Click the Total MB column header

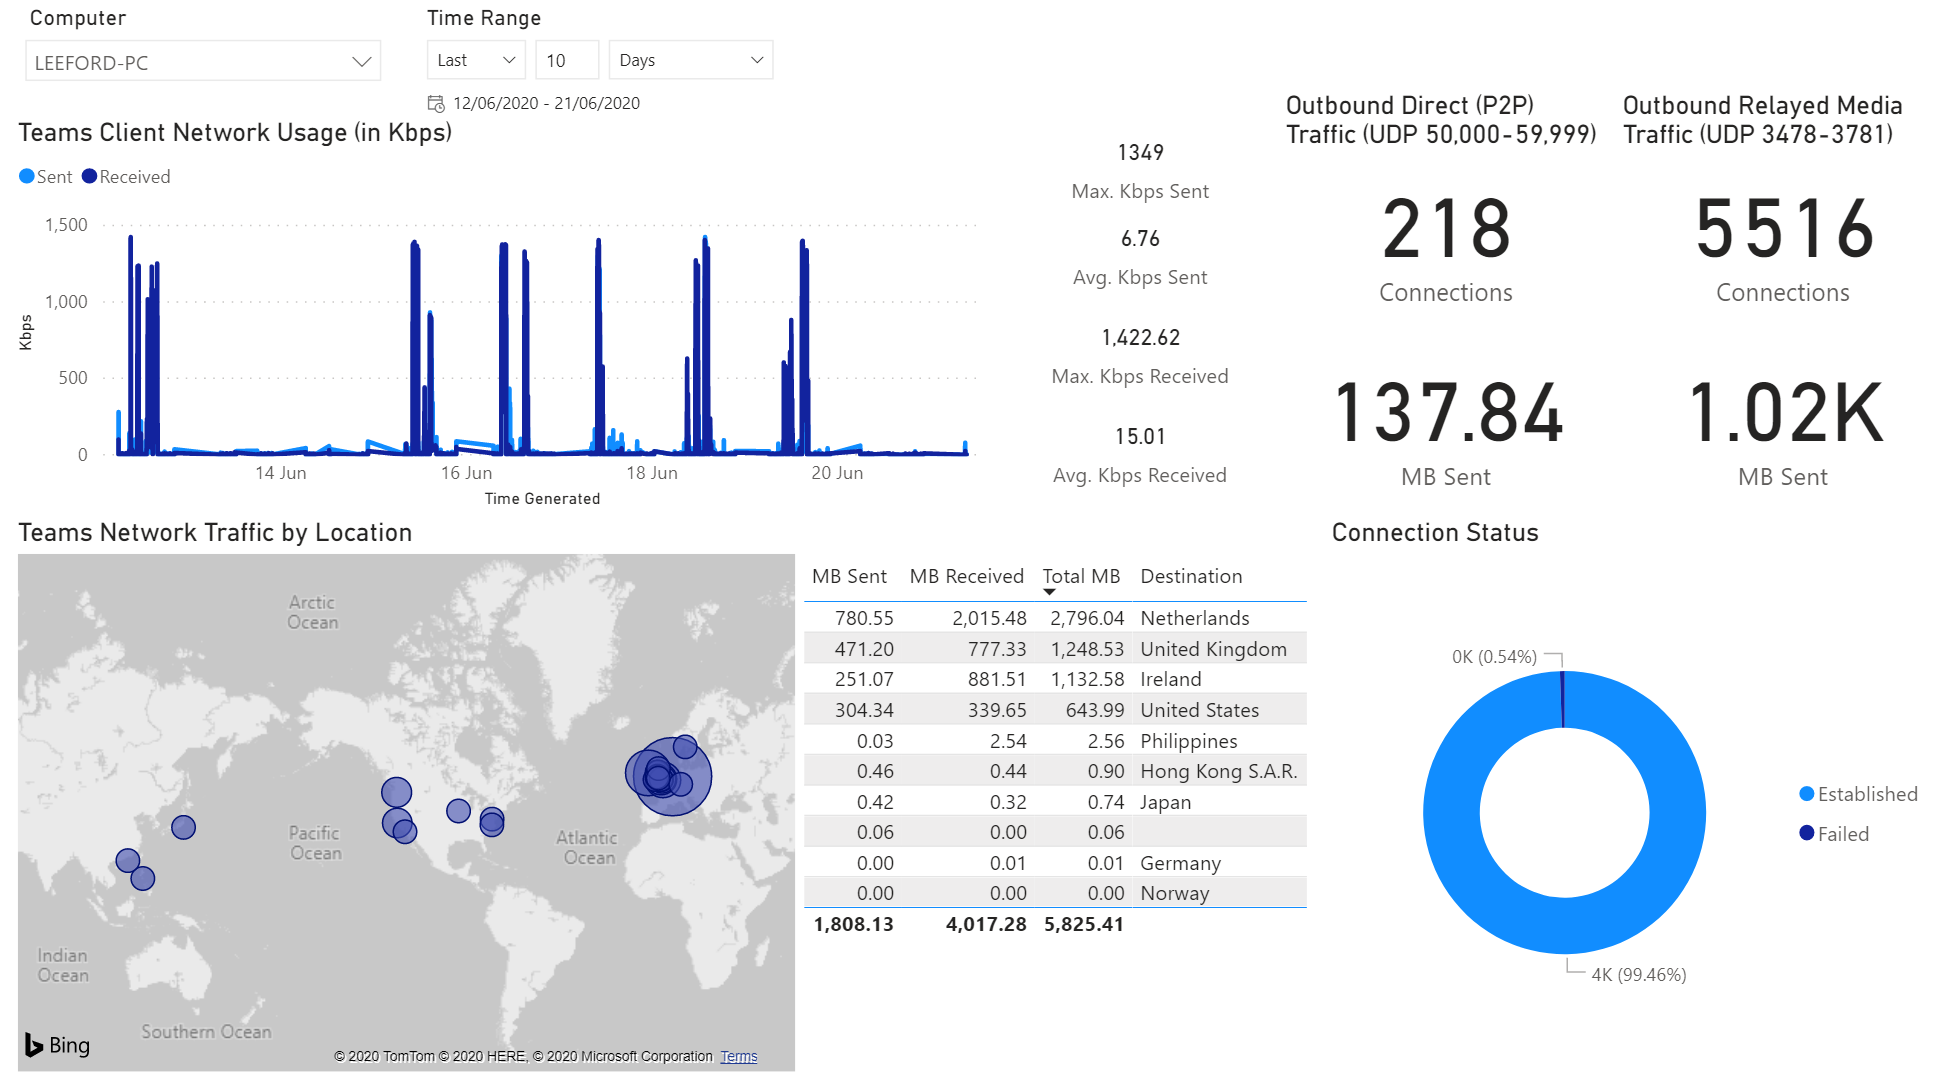tap(1081, 576)
